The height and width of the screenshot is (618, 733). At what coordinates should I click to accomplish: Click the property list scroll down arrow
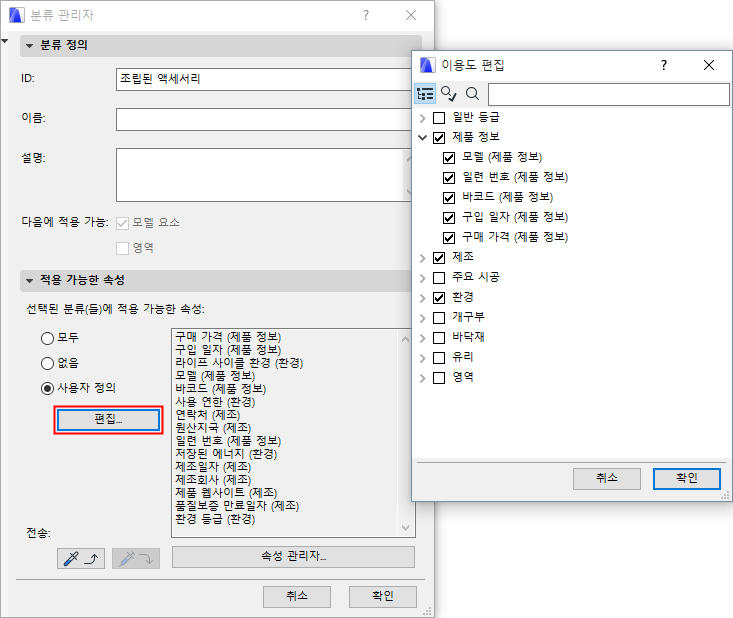(405, 528)
